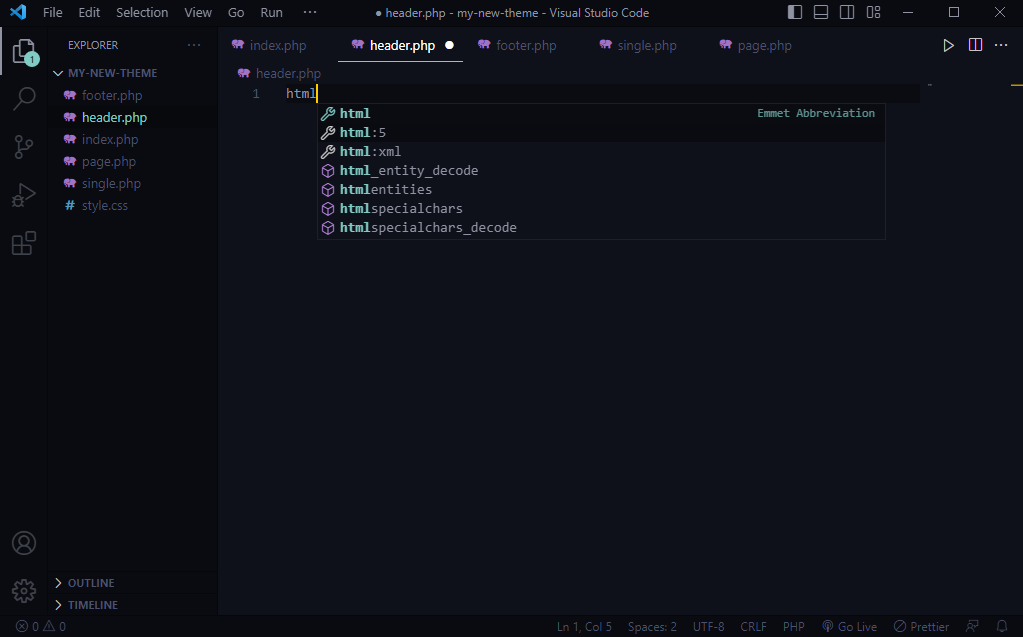Screen dimensions: 1023x637
Task: Change language mode PHP in status bar
Action: (x=793, y=627)
